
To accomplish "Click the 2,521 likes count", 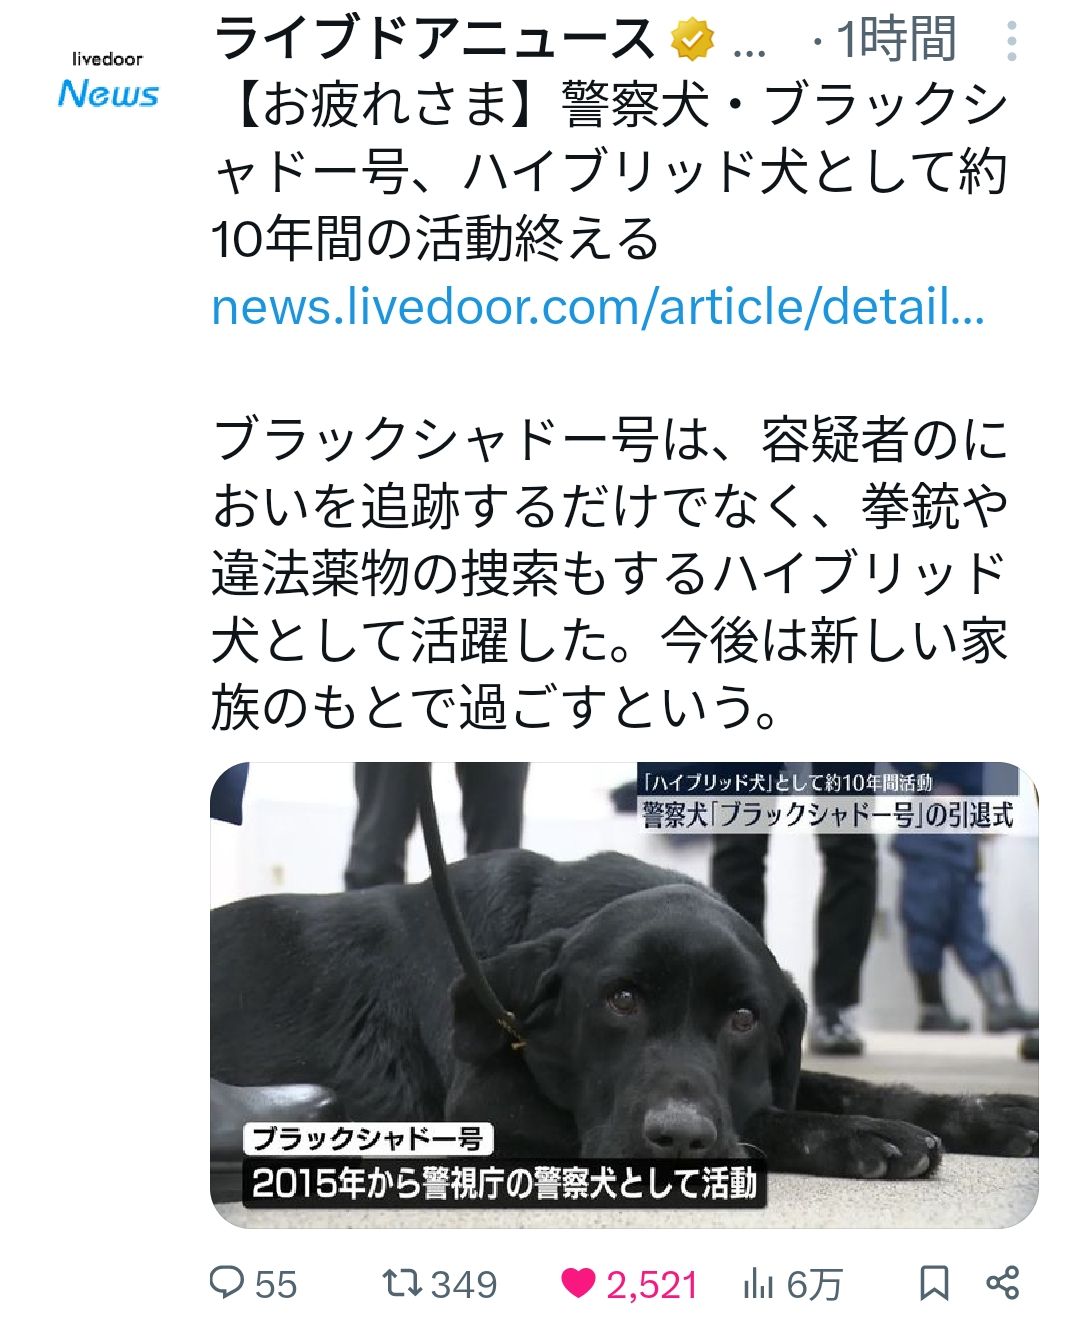I will 652,1284.
